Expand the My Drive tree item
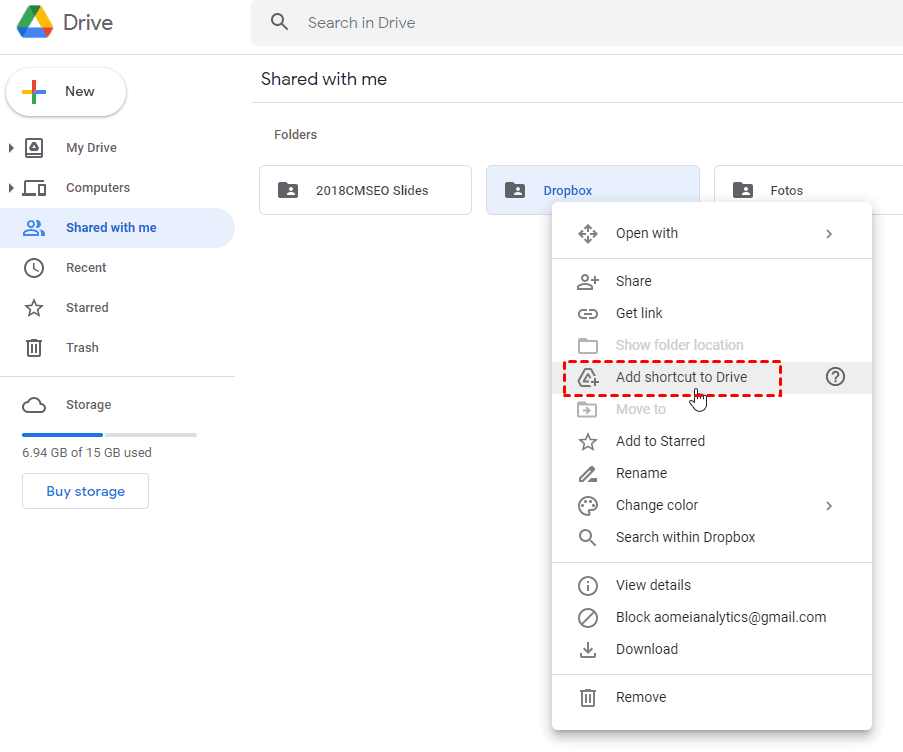The height and width of the screenshot is (752, 903). (x=10, y=147)
